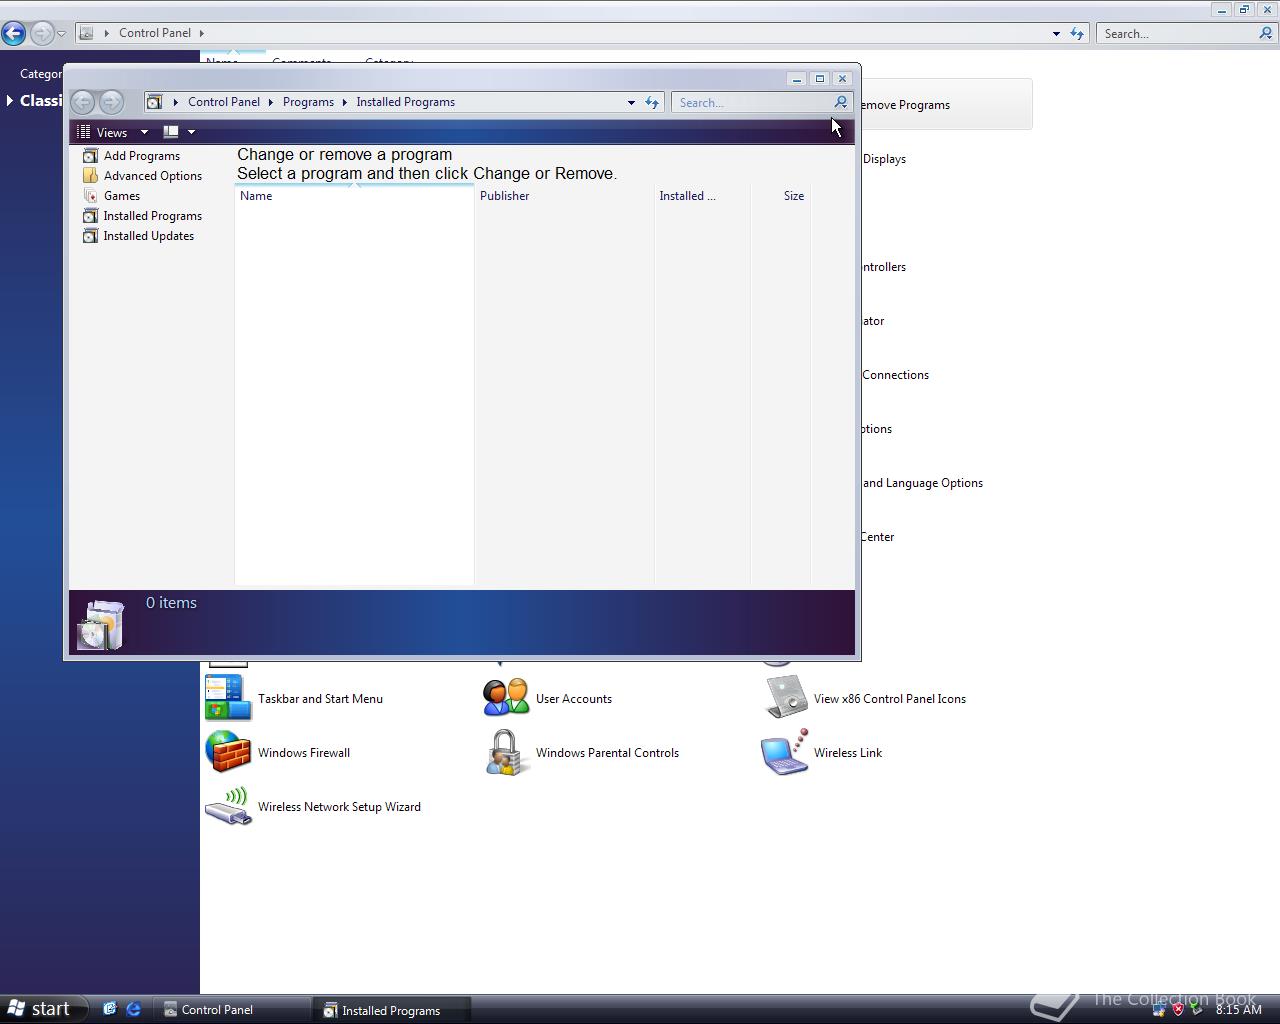Click the red security shield tray icon
The width and height of the screenshot is (1280, 1024).
coord(1178,1010)
